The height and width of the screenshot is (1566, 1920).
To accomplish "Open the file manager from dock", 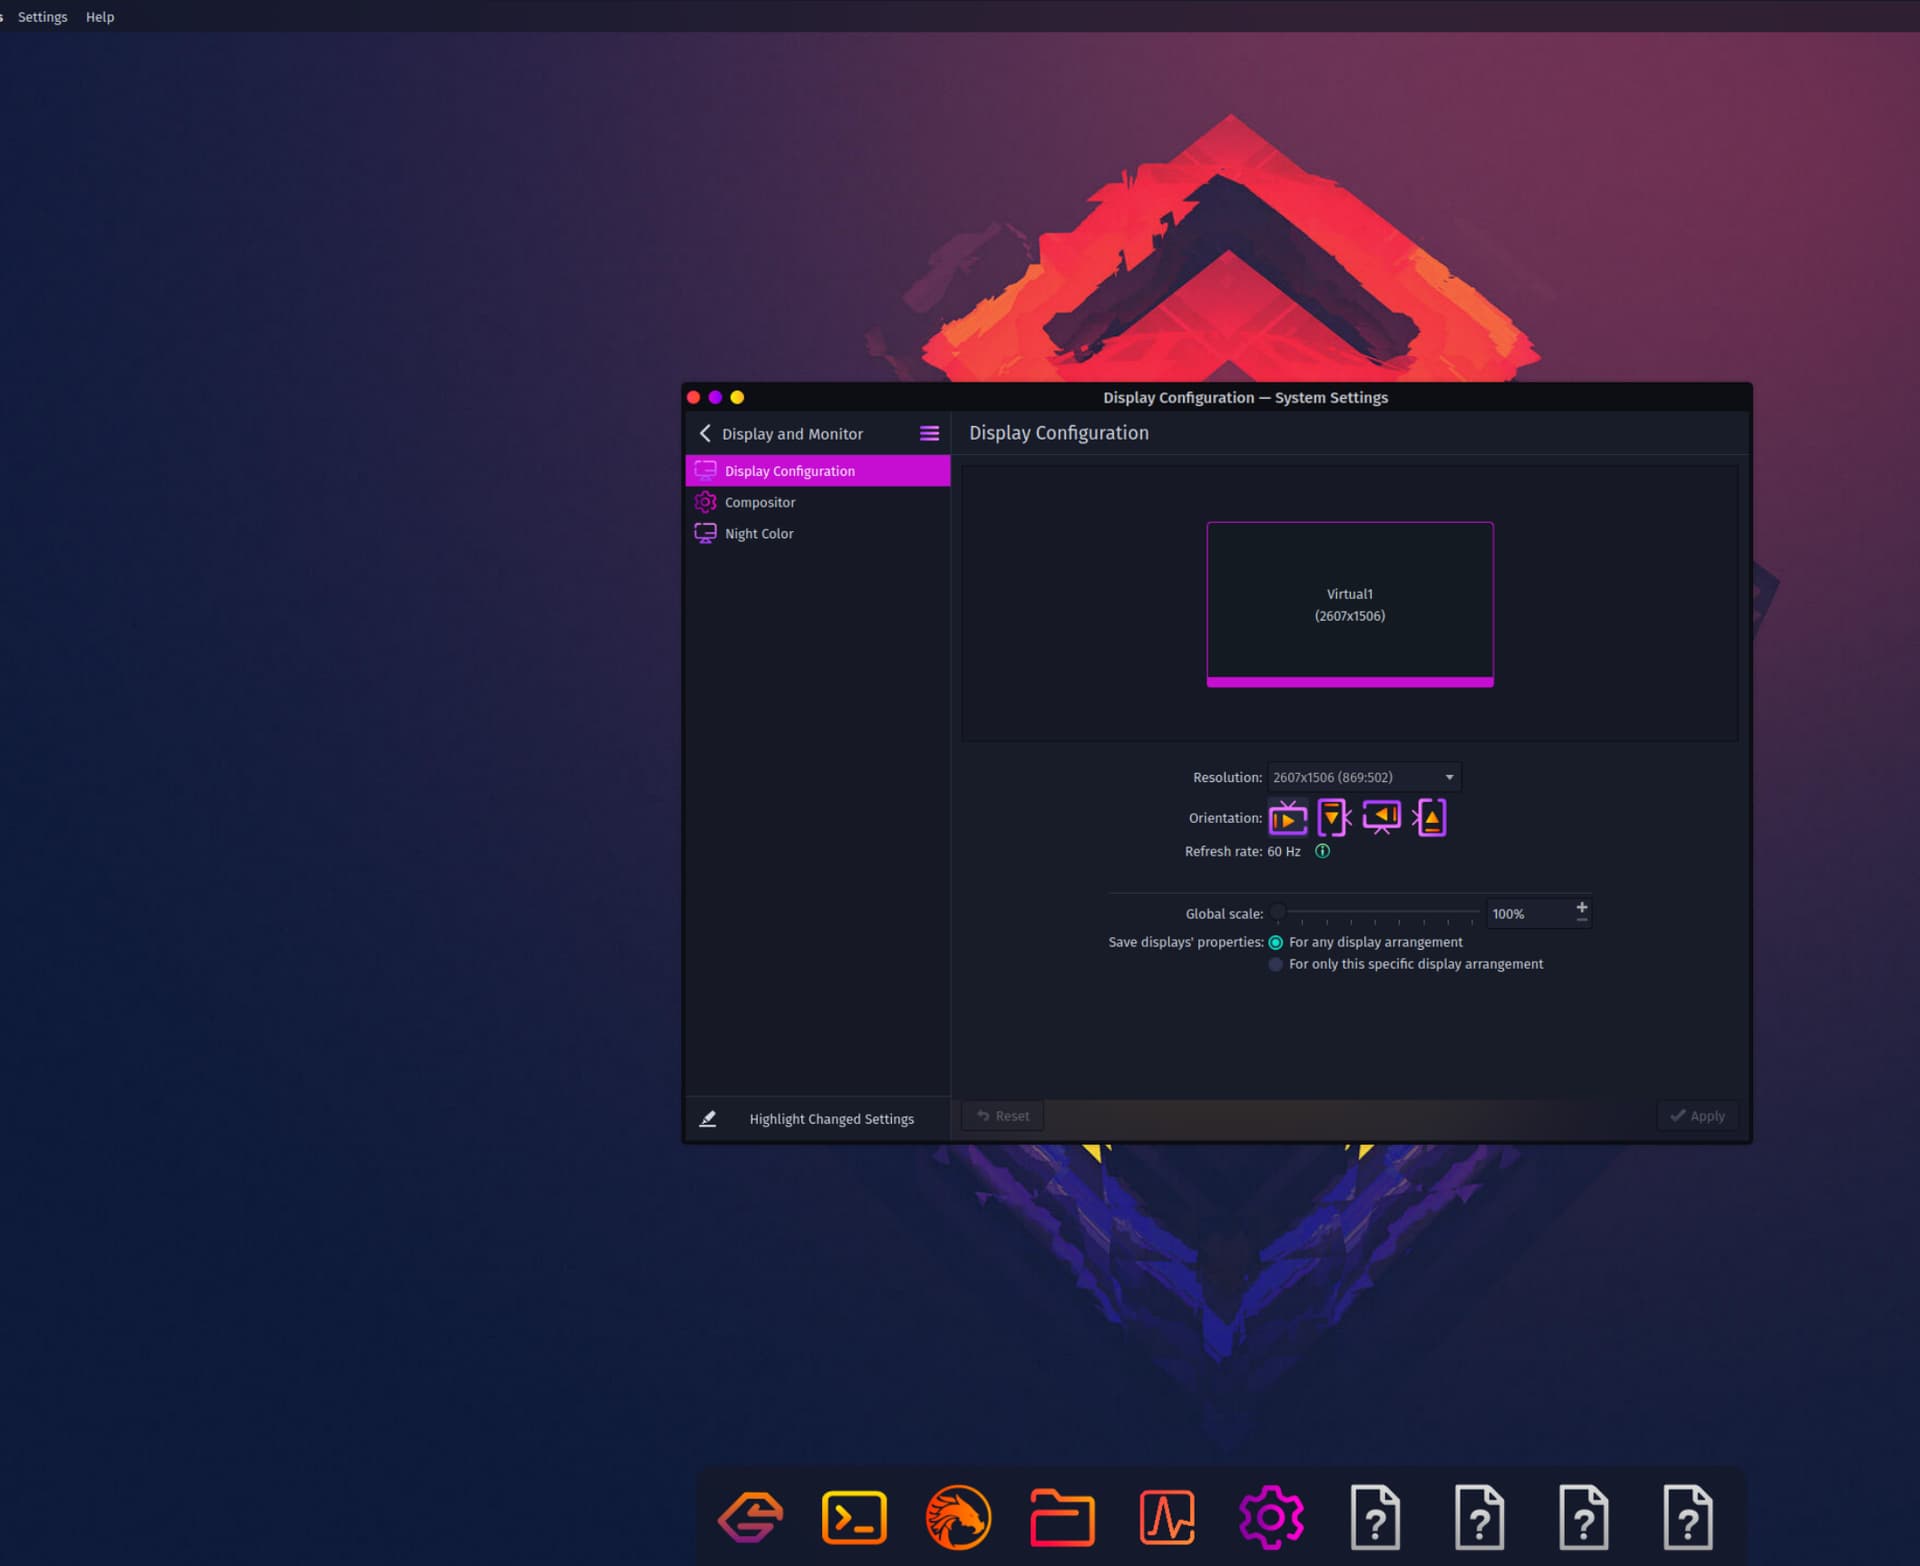I will click(x=1062, y=1518).
